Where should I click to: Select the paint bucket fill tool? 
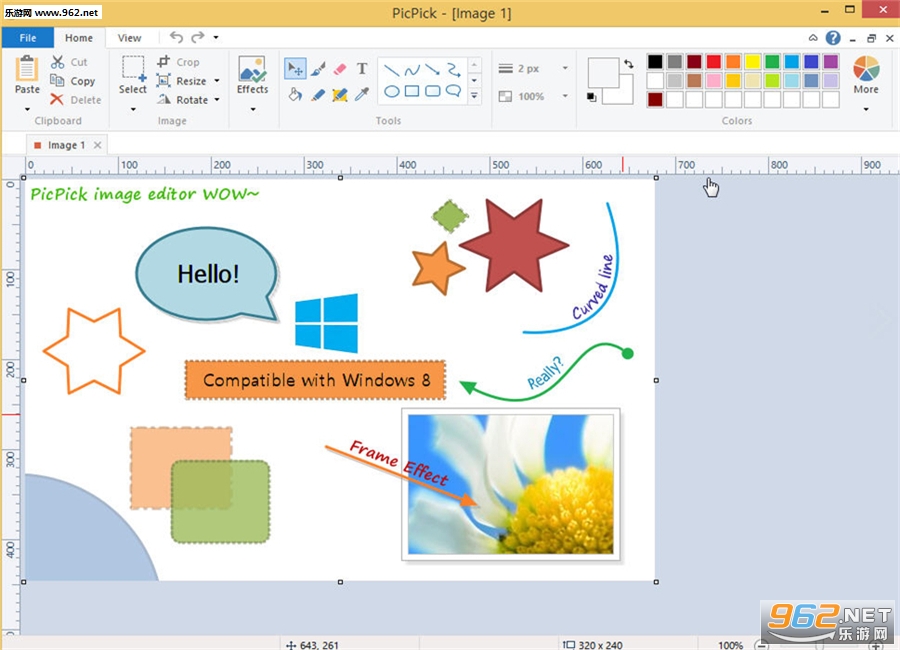[x=295, y=94]
